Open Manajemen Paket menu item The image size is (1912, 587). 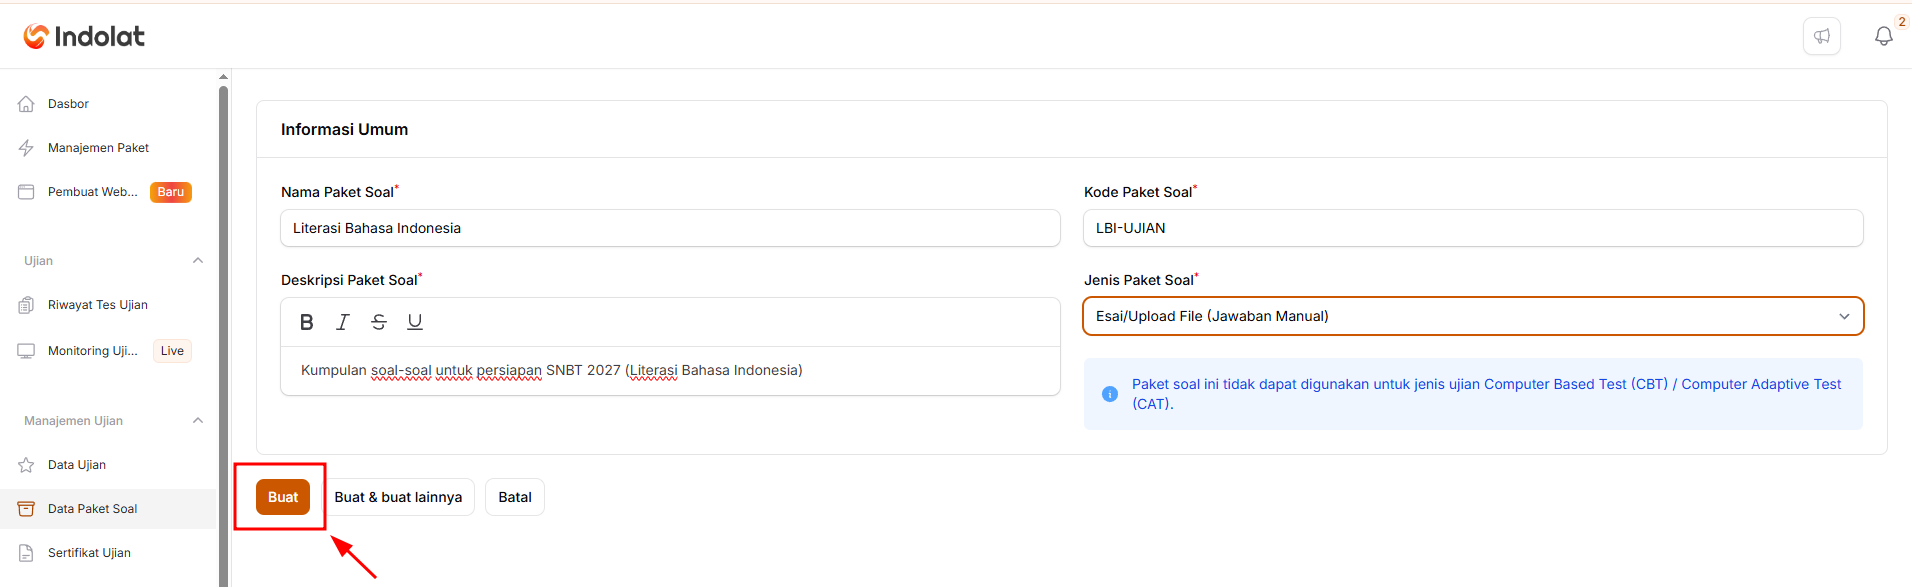point(98,148)
